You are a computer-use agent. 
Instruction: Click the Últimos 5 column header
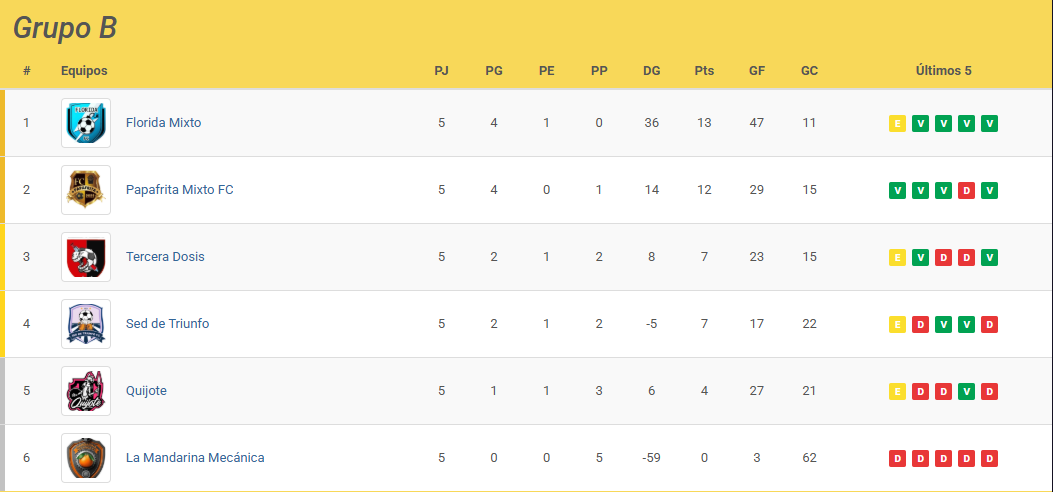[944, 70]
